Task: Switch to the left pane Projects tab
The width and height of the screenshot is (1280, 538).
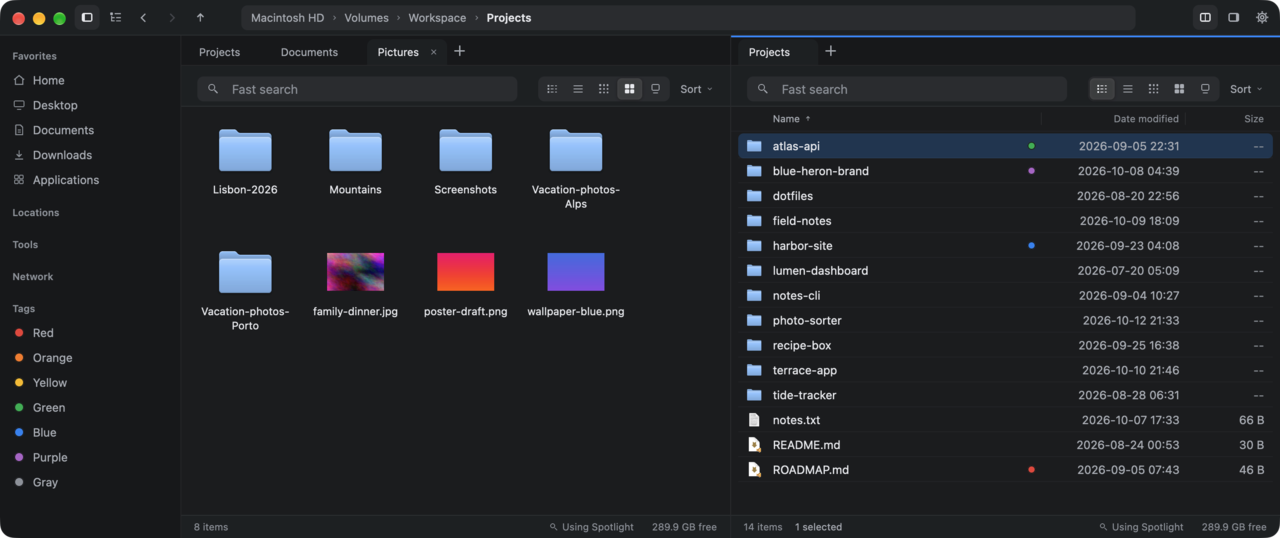Action: pos(219,52)
